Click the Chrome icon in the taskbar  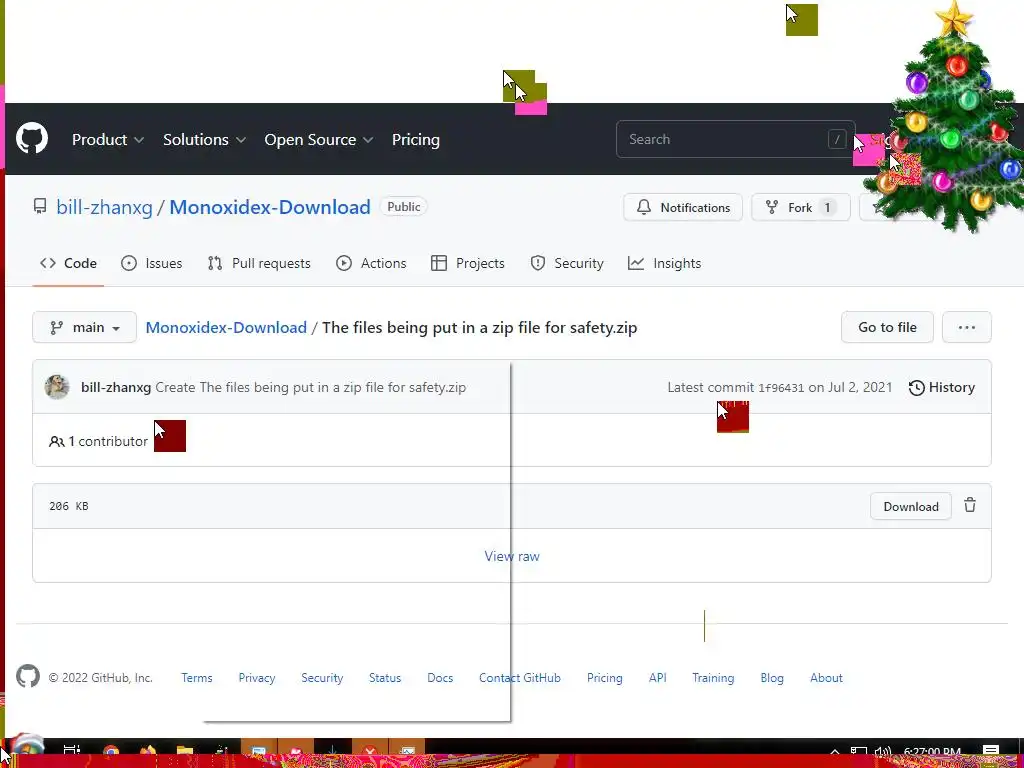[x=110, y=751]
